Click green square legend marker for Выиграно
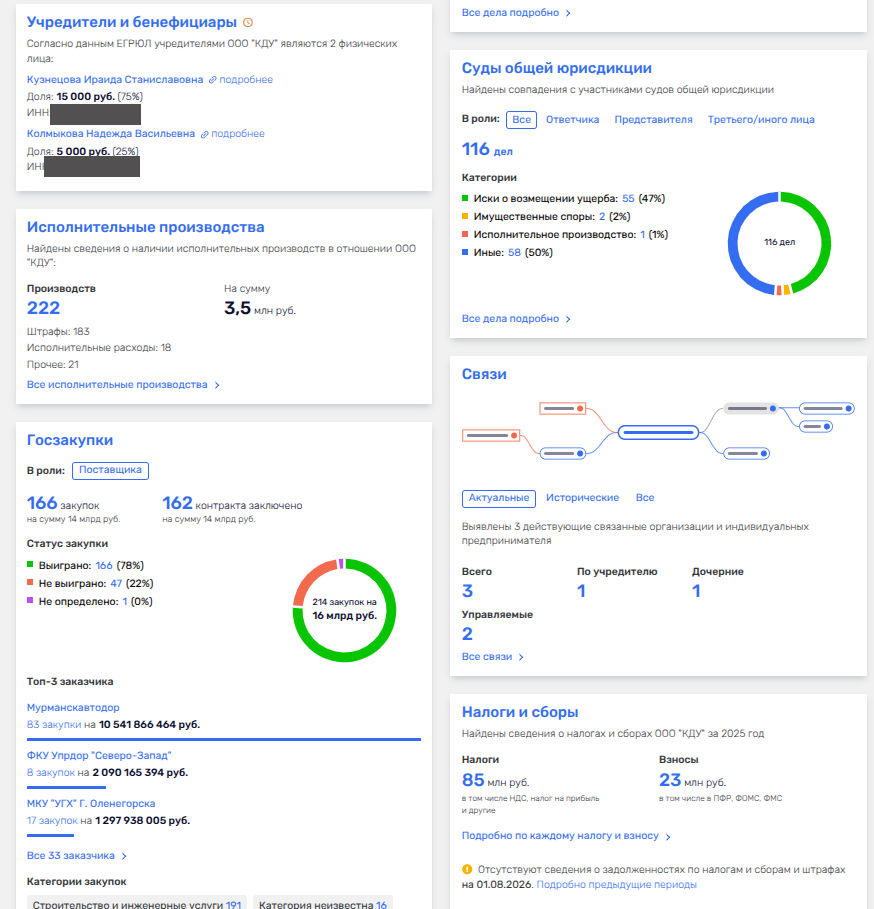Image resolution: width=874 pixels, height=909 pixels. pyautogui.click(x=30, y=564)
